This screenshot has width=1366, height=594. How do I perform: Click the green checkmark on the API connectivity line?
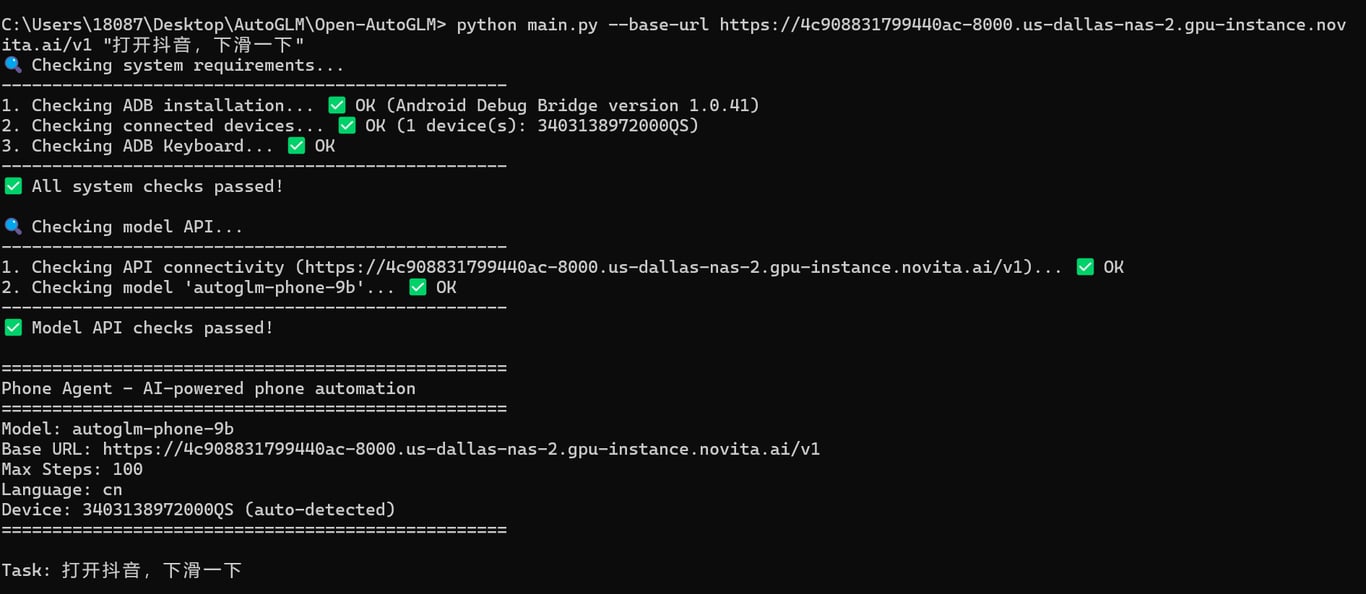click(x=1085, y=267)
